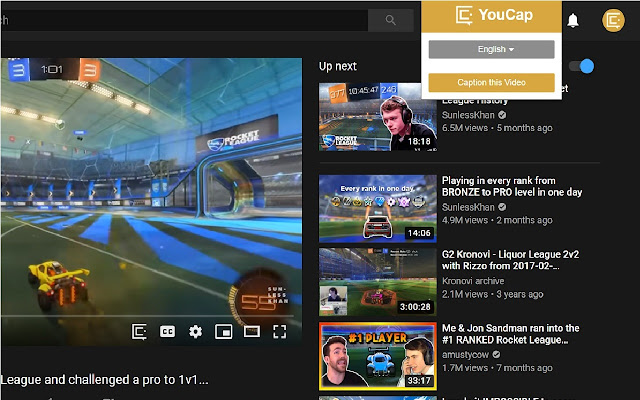Open Me & Jon Sandman video title
This screenshot has width=640, height=400.
pos(510,334)
